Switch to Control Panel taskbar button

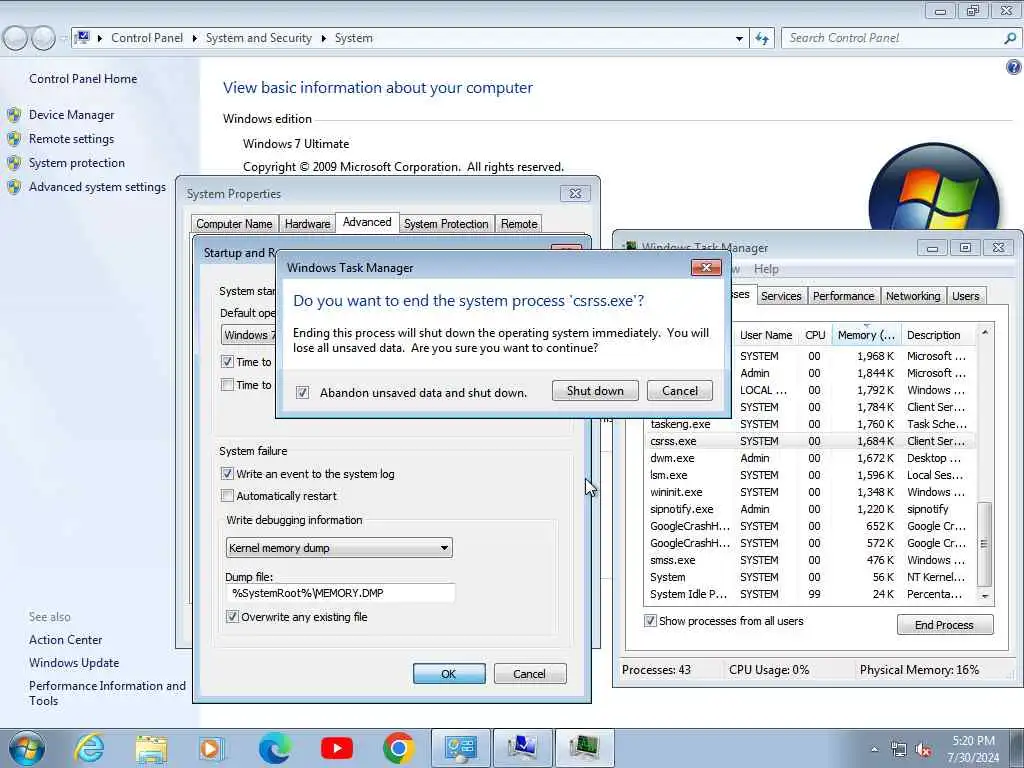point(460,748)
